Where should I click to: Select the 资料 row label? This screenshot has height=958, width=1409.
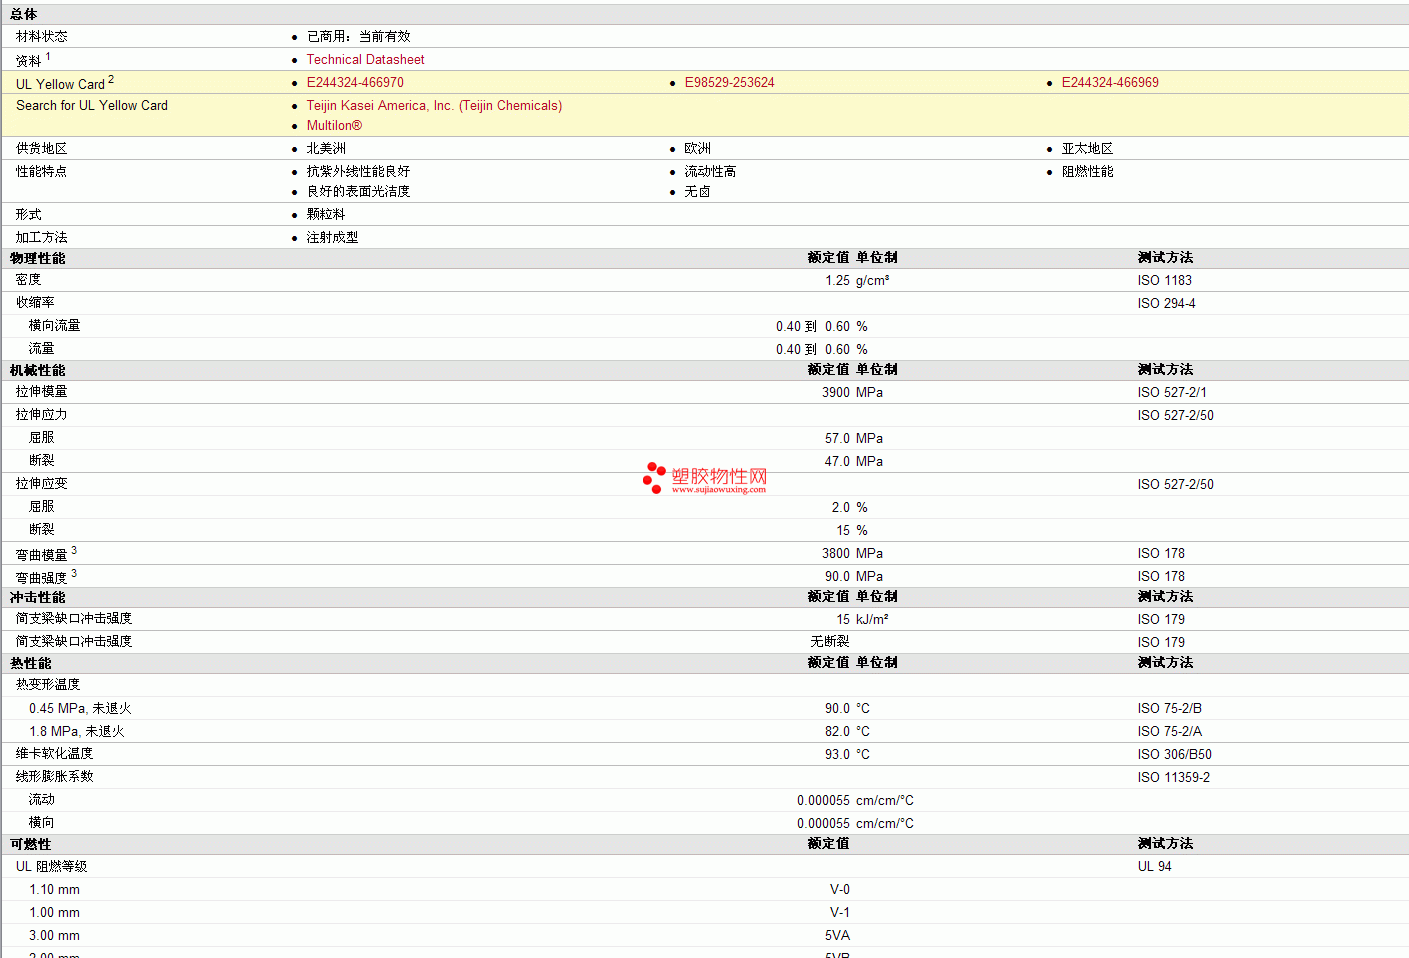(29, 61)
